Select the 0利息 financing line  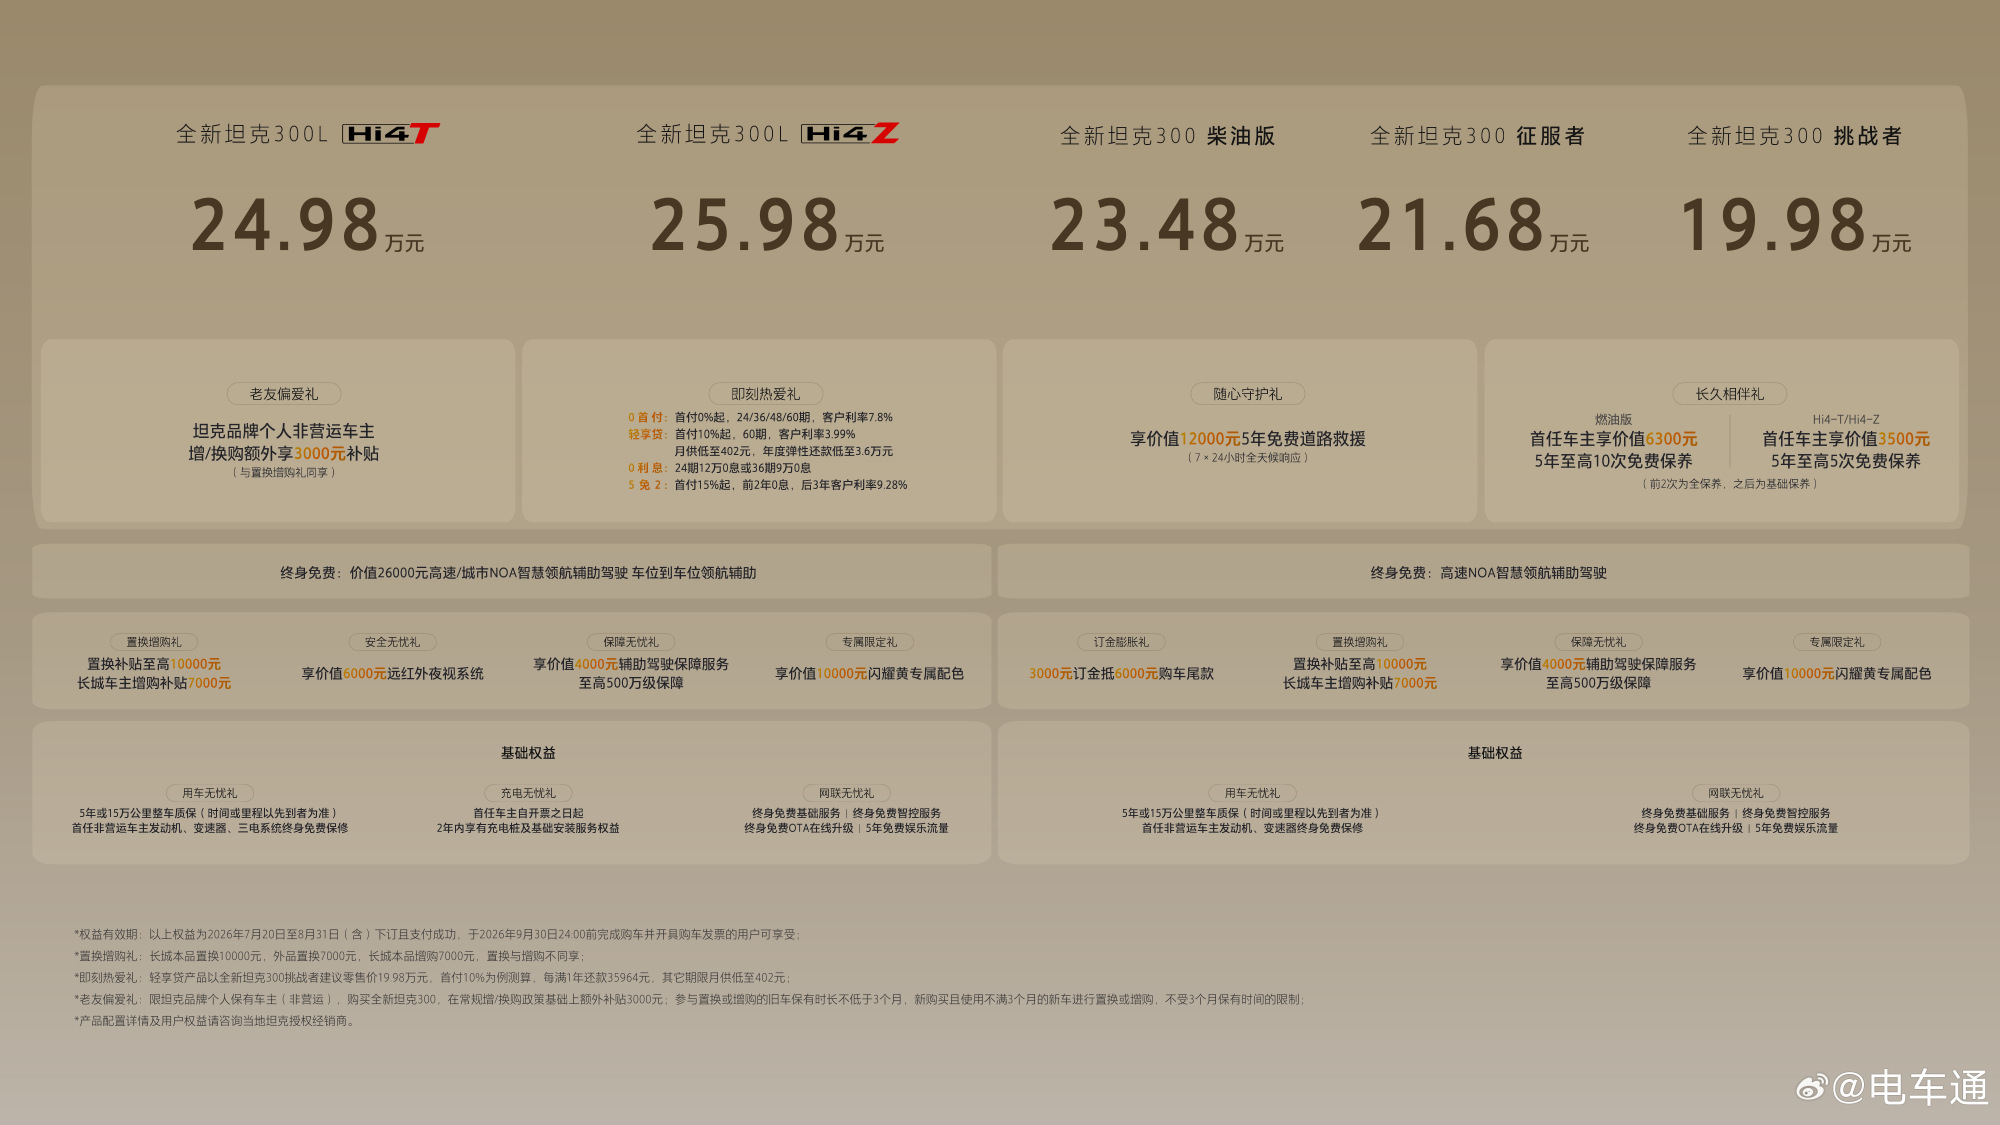tap(719, 468)
